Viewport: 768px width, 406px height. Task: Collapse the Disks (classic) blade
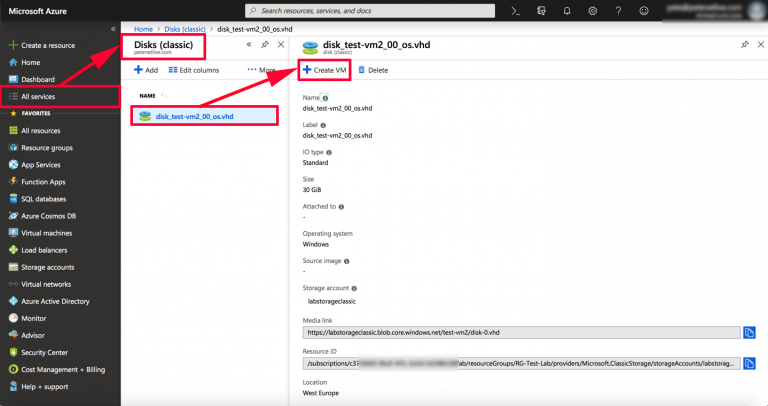[249, 45]
